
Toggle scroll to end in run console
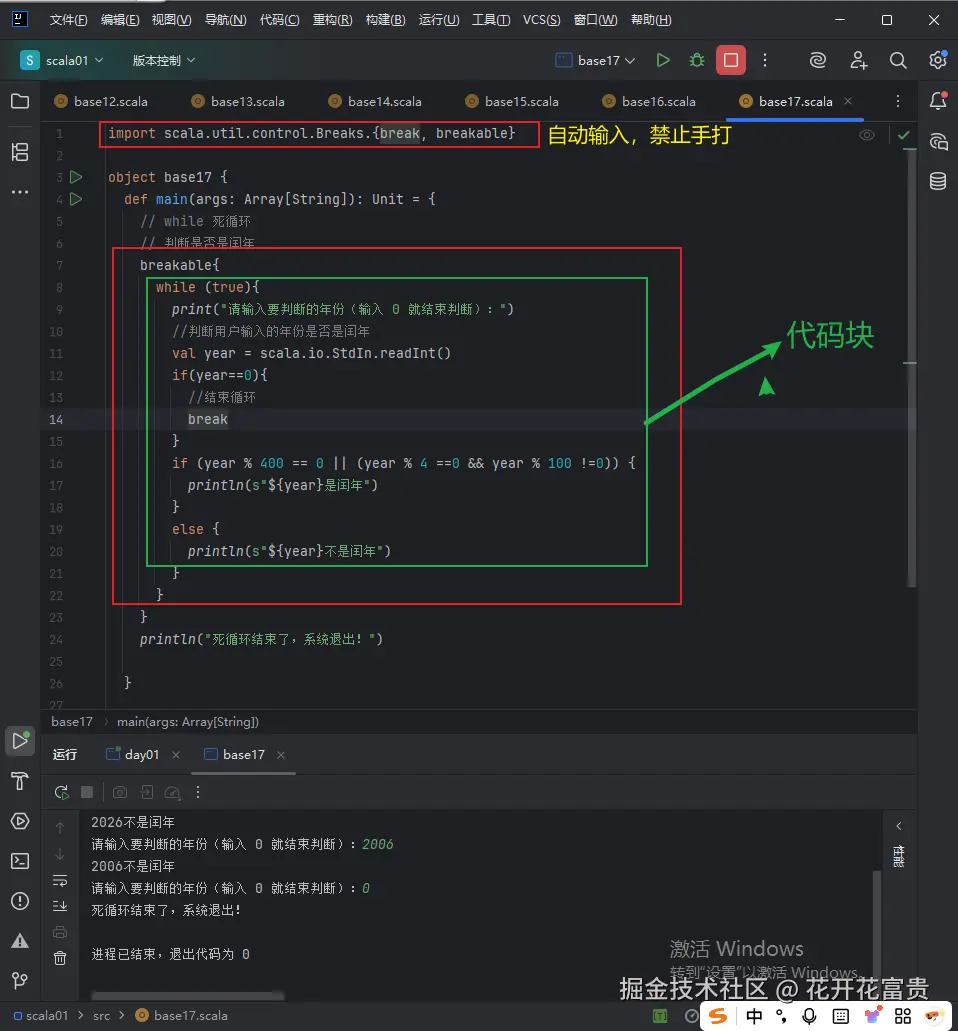pyautogui.click(x=60, y=906)
